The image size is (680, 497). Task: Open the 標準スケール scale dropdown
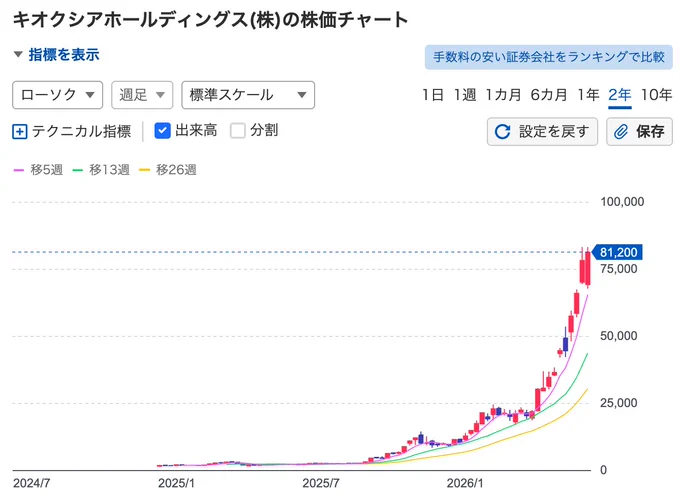coord(248,95)
